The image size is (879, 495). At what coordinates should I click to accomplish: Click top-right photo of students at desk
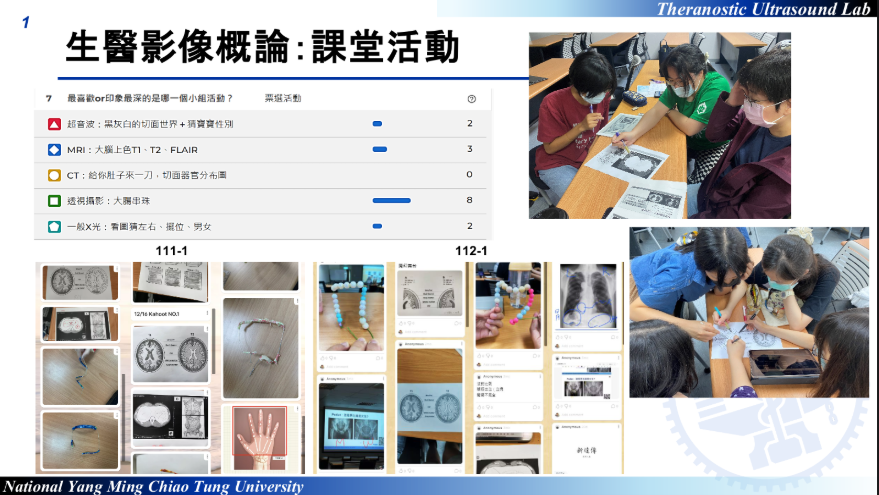(x=659, y=123)
